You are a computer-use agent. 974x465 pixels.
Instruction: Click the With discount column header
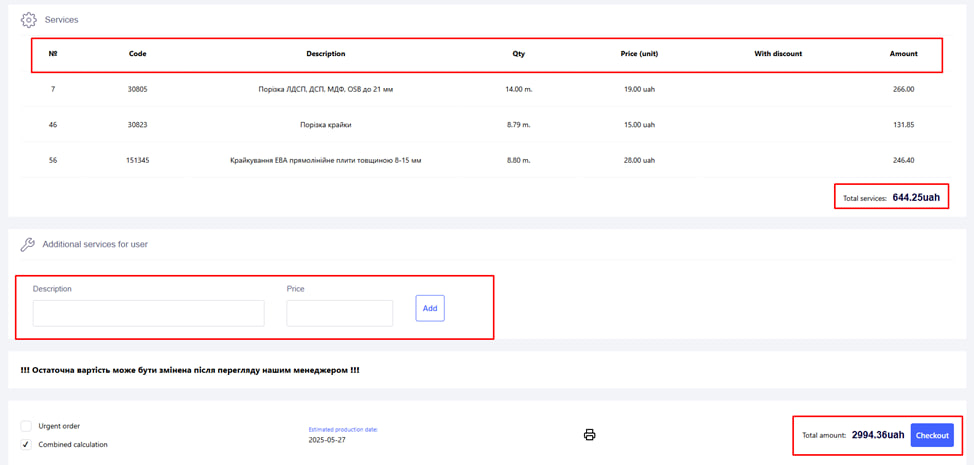click(x=778, y=54)
